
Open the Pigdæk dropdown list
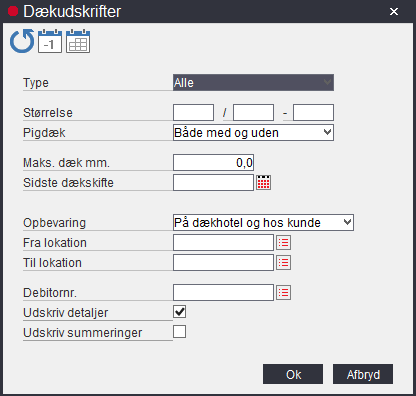253,132
